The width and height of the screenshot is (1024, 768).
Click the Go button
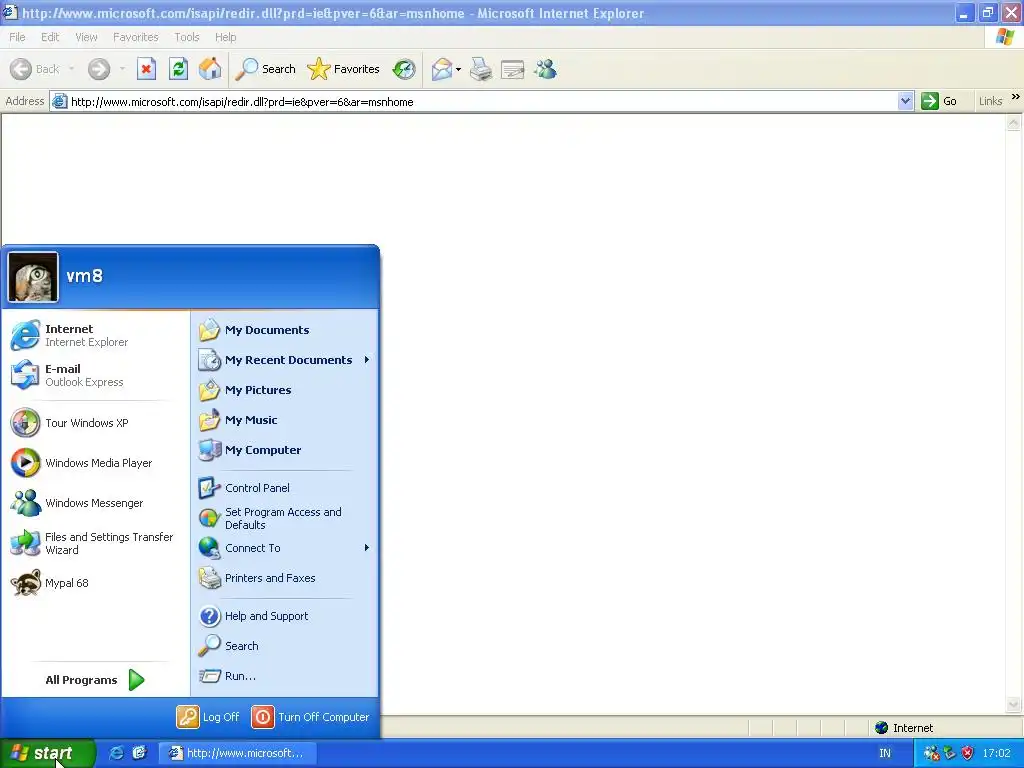tap(939, 101)
